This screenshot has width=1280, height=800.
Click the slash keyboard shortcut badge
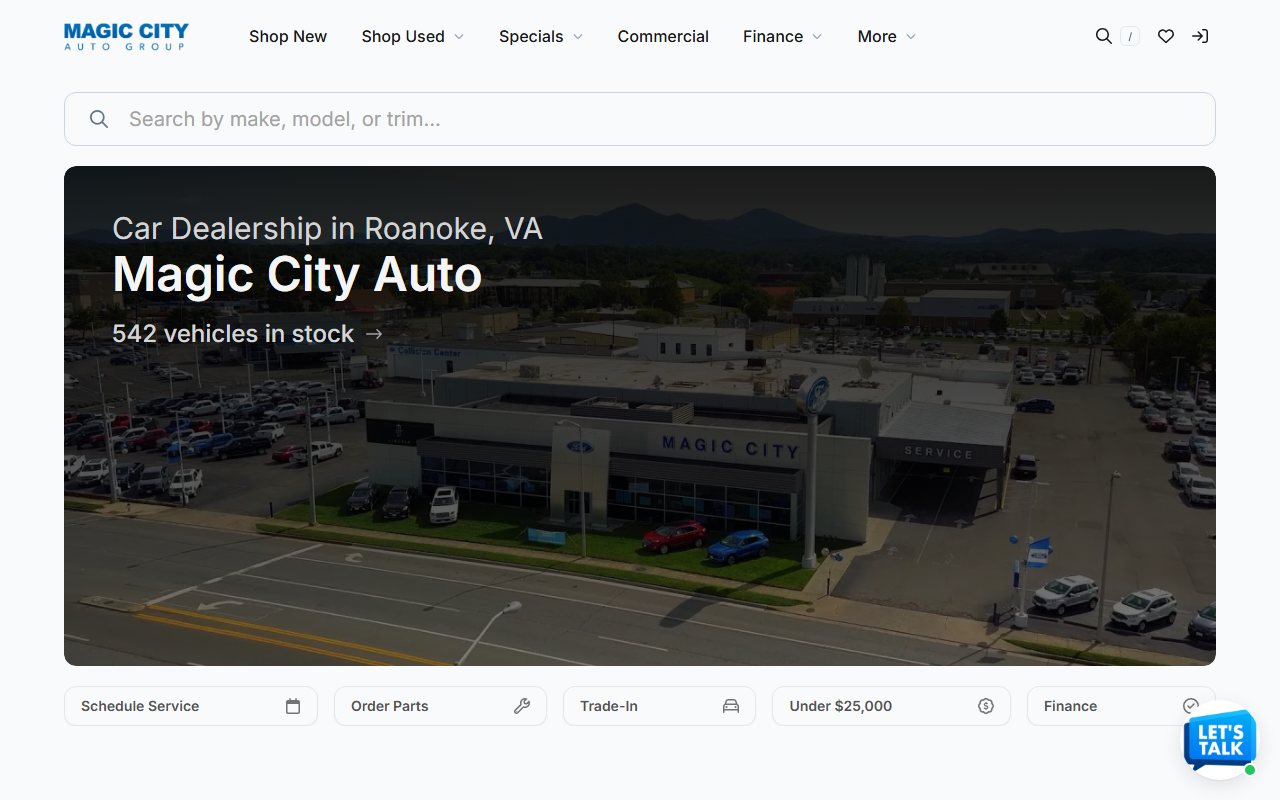(1130, 37)
